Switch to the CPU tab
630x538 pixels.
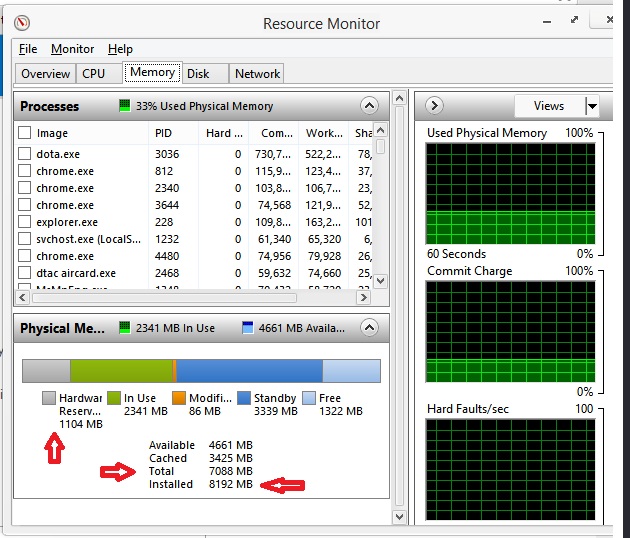point(99,74)
